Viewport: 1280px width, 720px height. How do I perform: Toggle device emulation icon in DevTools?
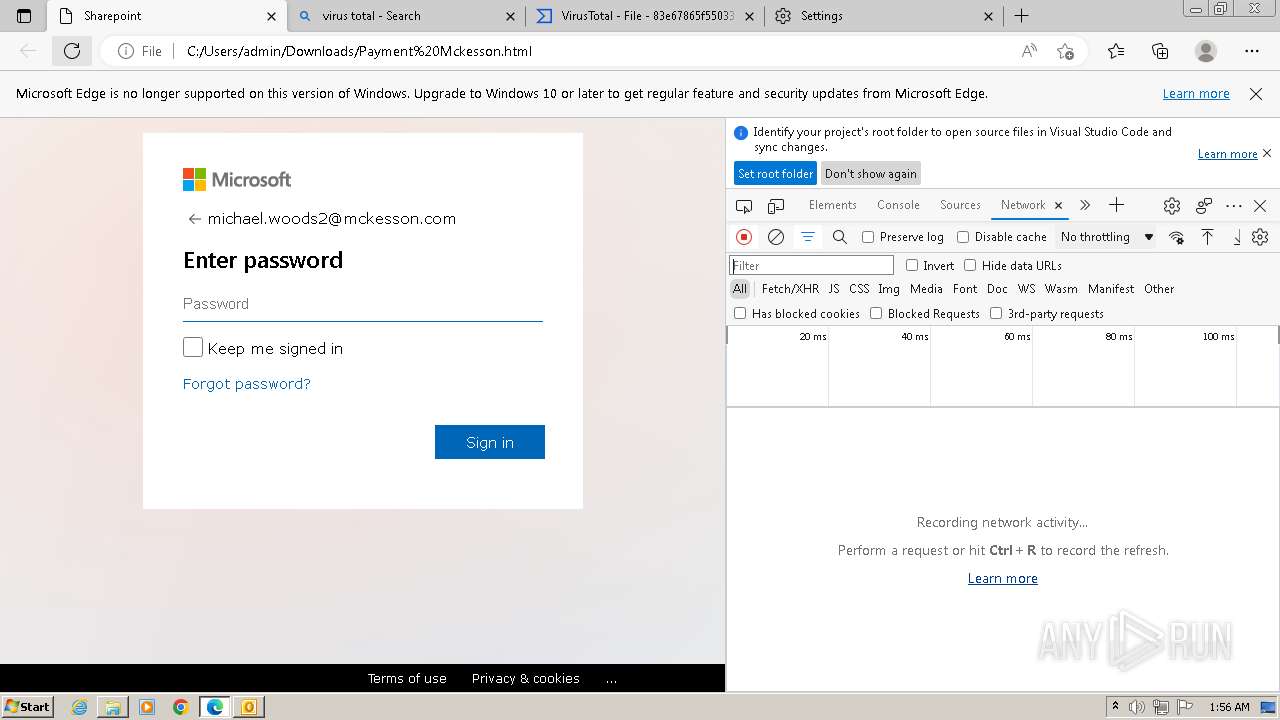tap(776, 206)
